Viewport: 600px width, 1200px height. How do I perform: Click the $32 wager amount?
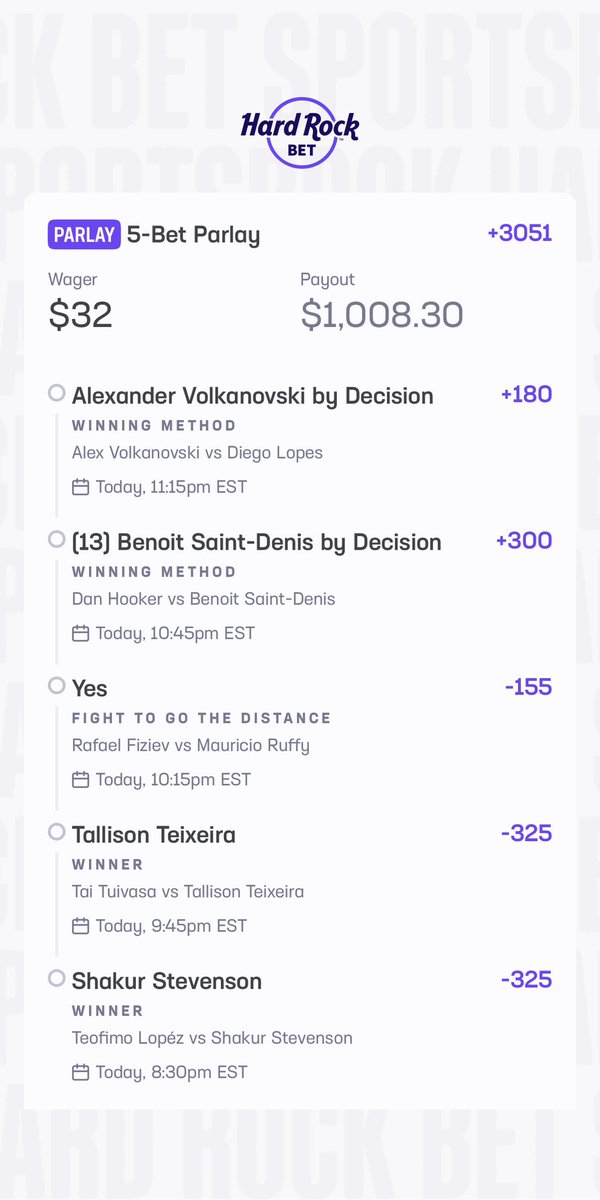[80, 315]
